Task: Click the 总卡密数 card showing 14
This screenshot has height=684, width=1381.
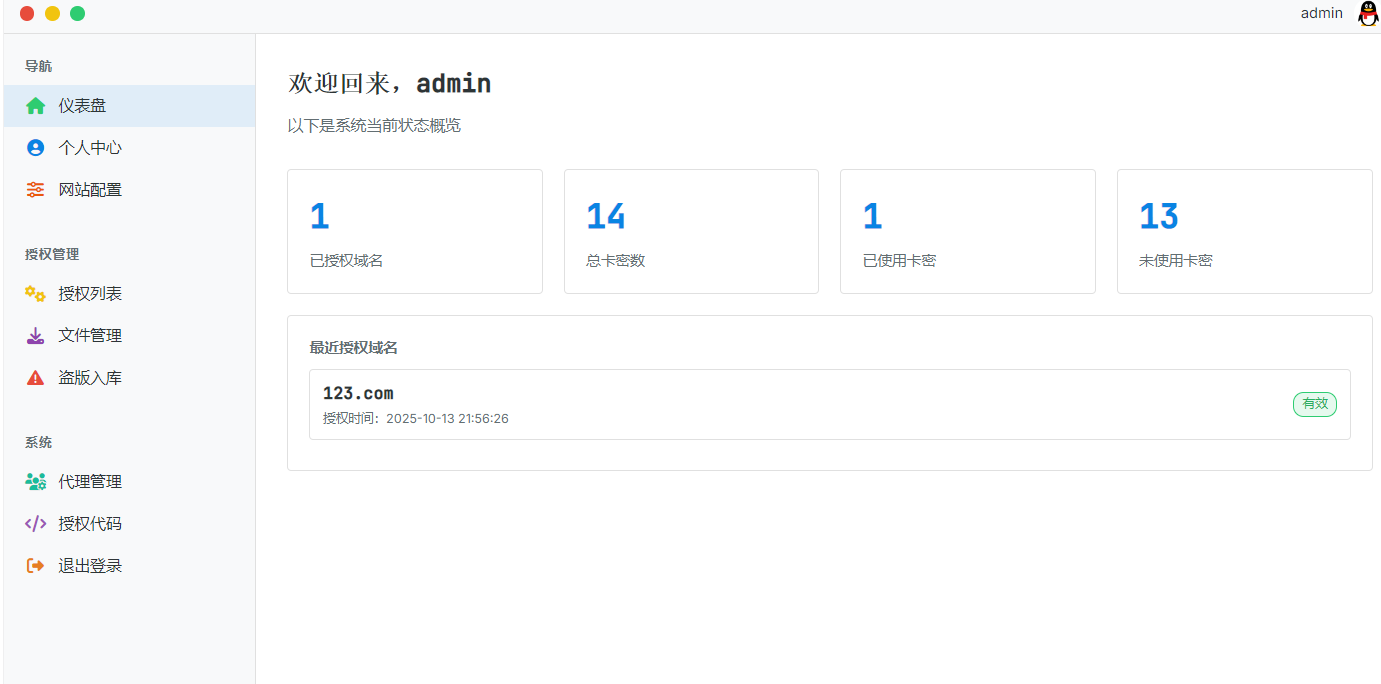Action: (x=691, y=231)
